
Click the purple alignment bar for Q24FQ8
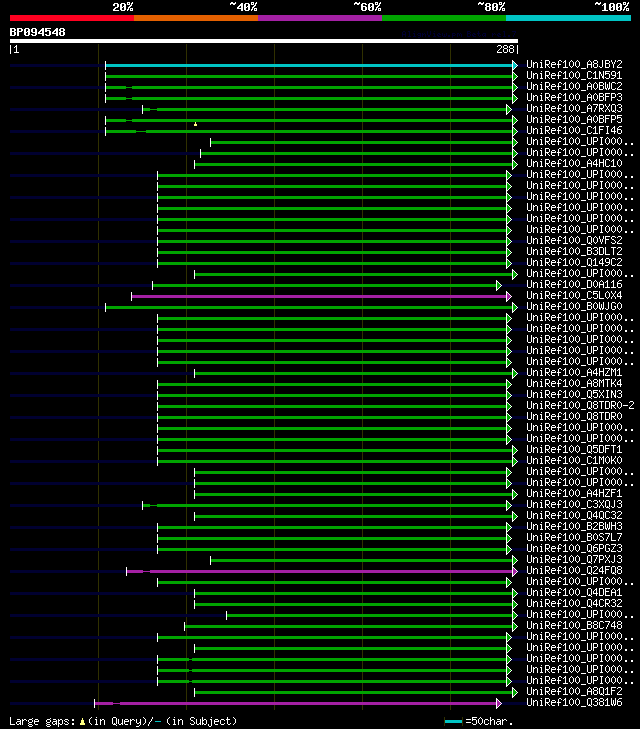tap(319, 571)
